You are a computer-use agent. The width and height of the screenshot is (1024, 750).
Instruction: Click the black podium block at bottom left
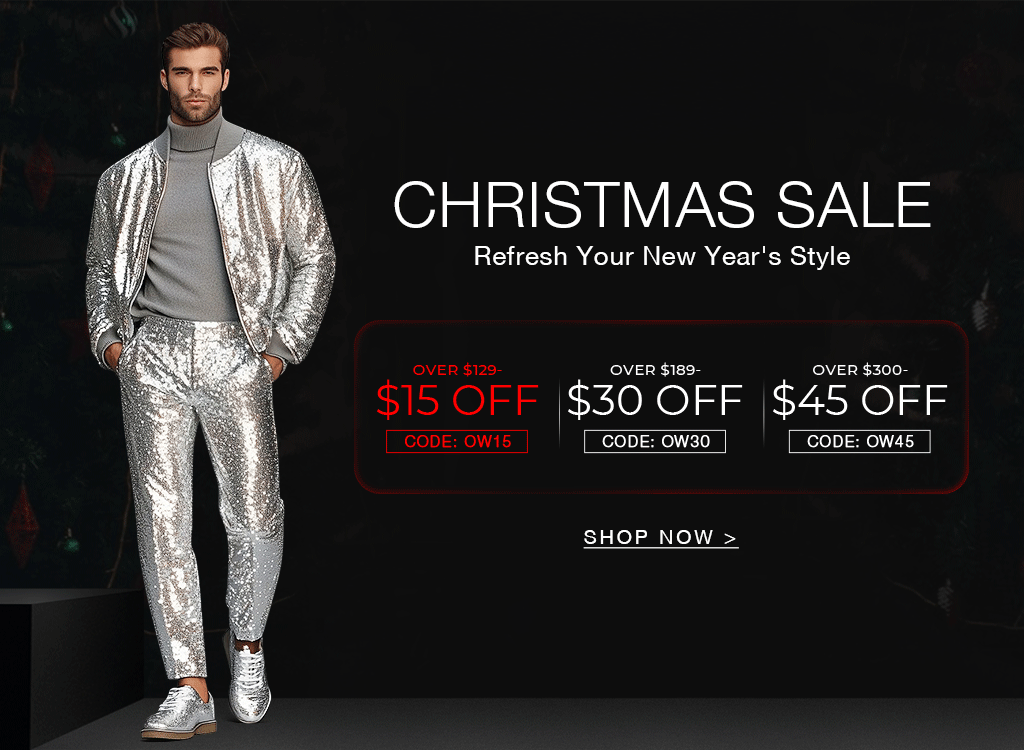click(x=71, y=666)
